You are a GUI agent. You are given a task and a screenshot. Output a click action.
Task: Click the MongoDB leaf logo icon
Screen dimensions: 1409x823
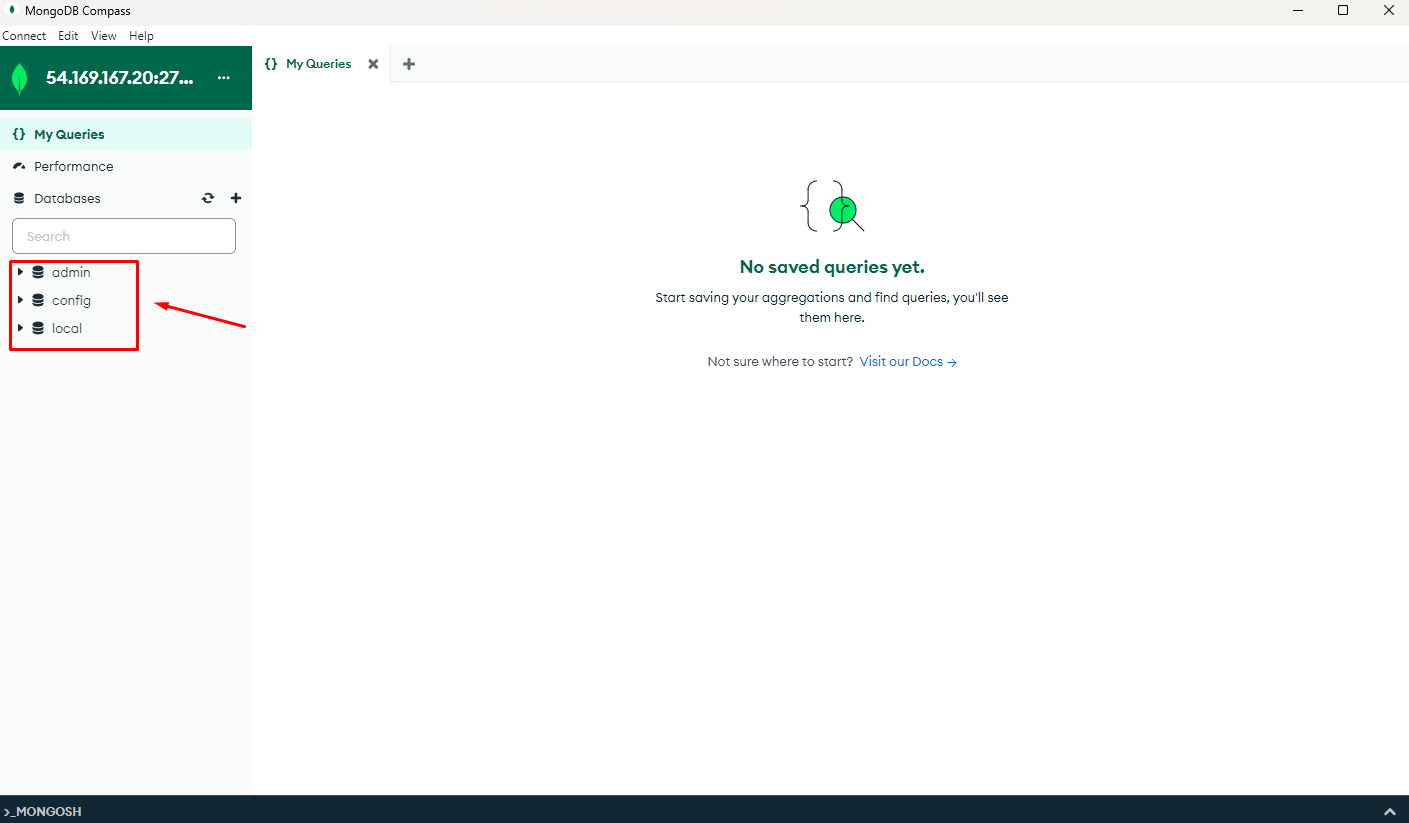[20, 78]
